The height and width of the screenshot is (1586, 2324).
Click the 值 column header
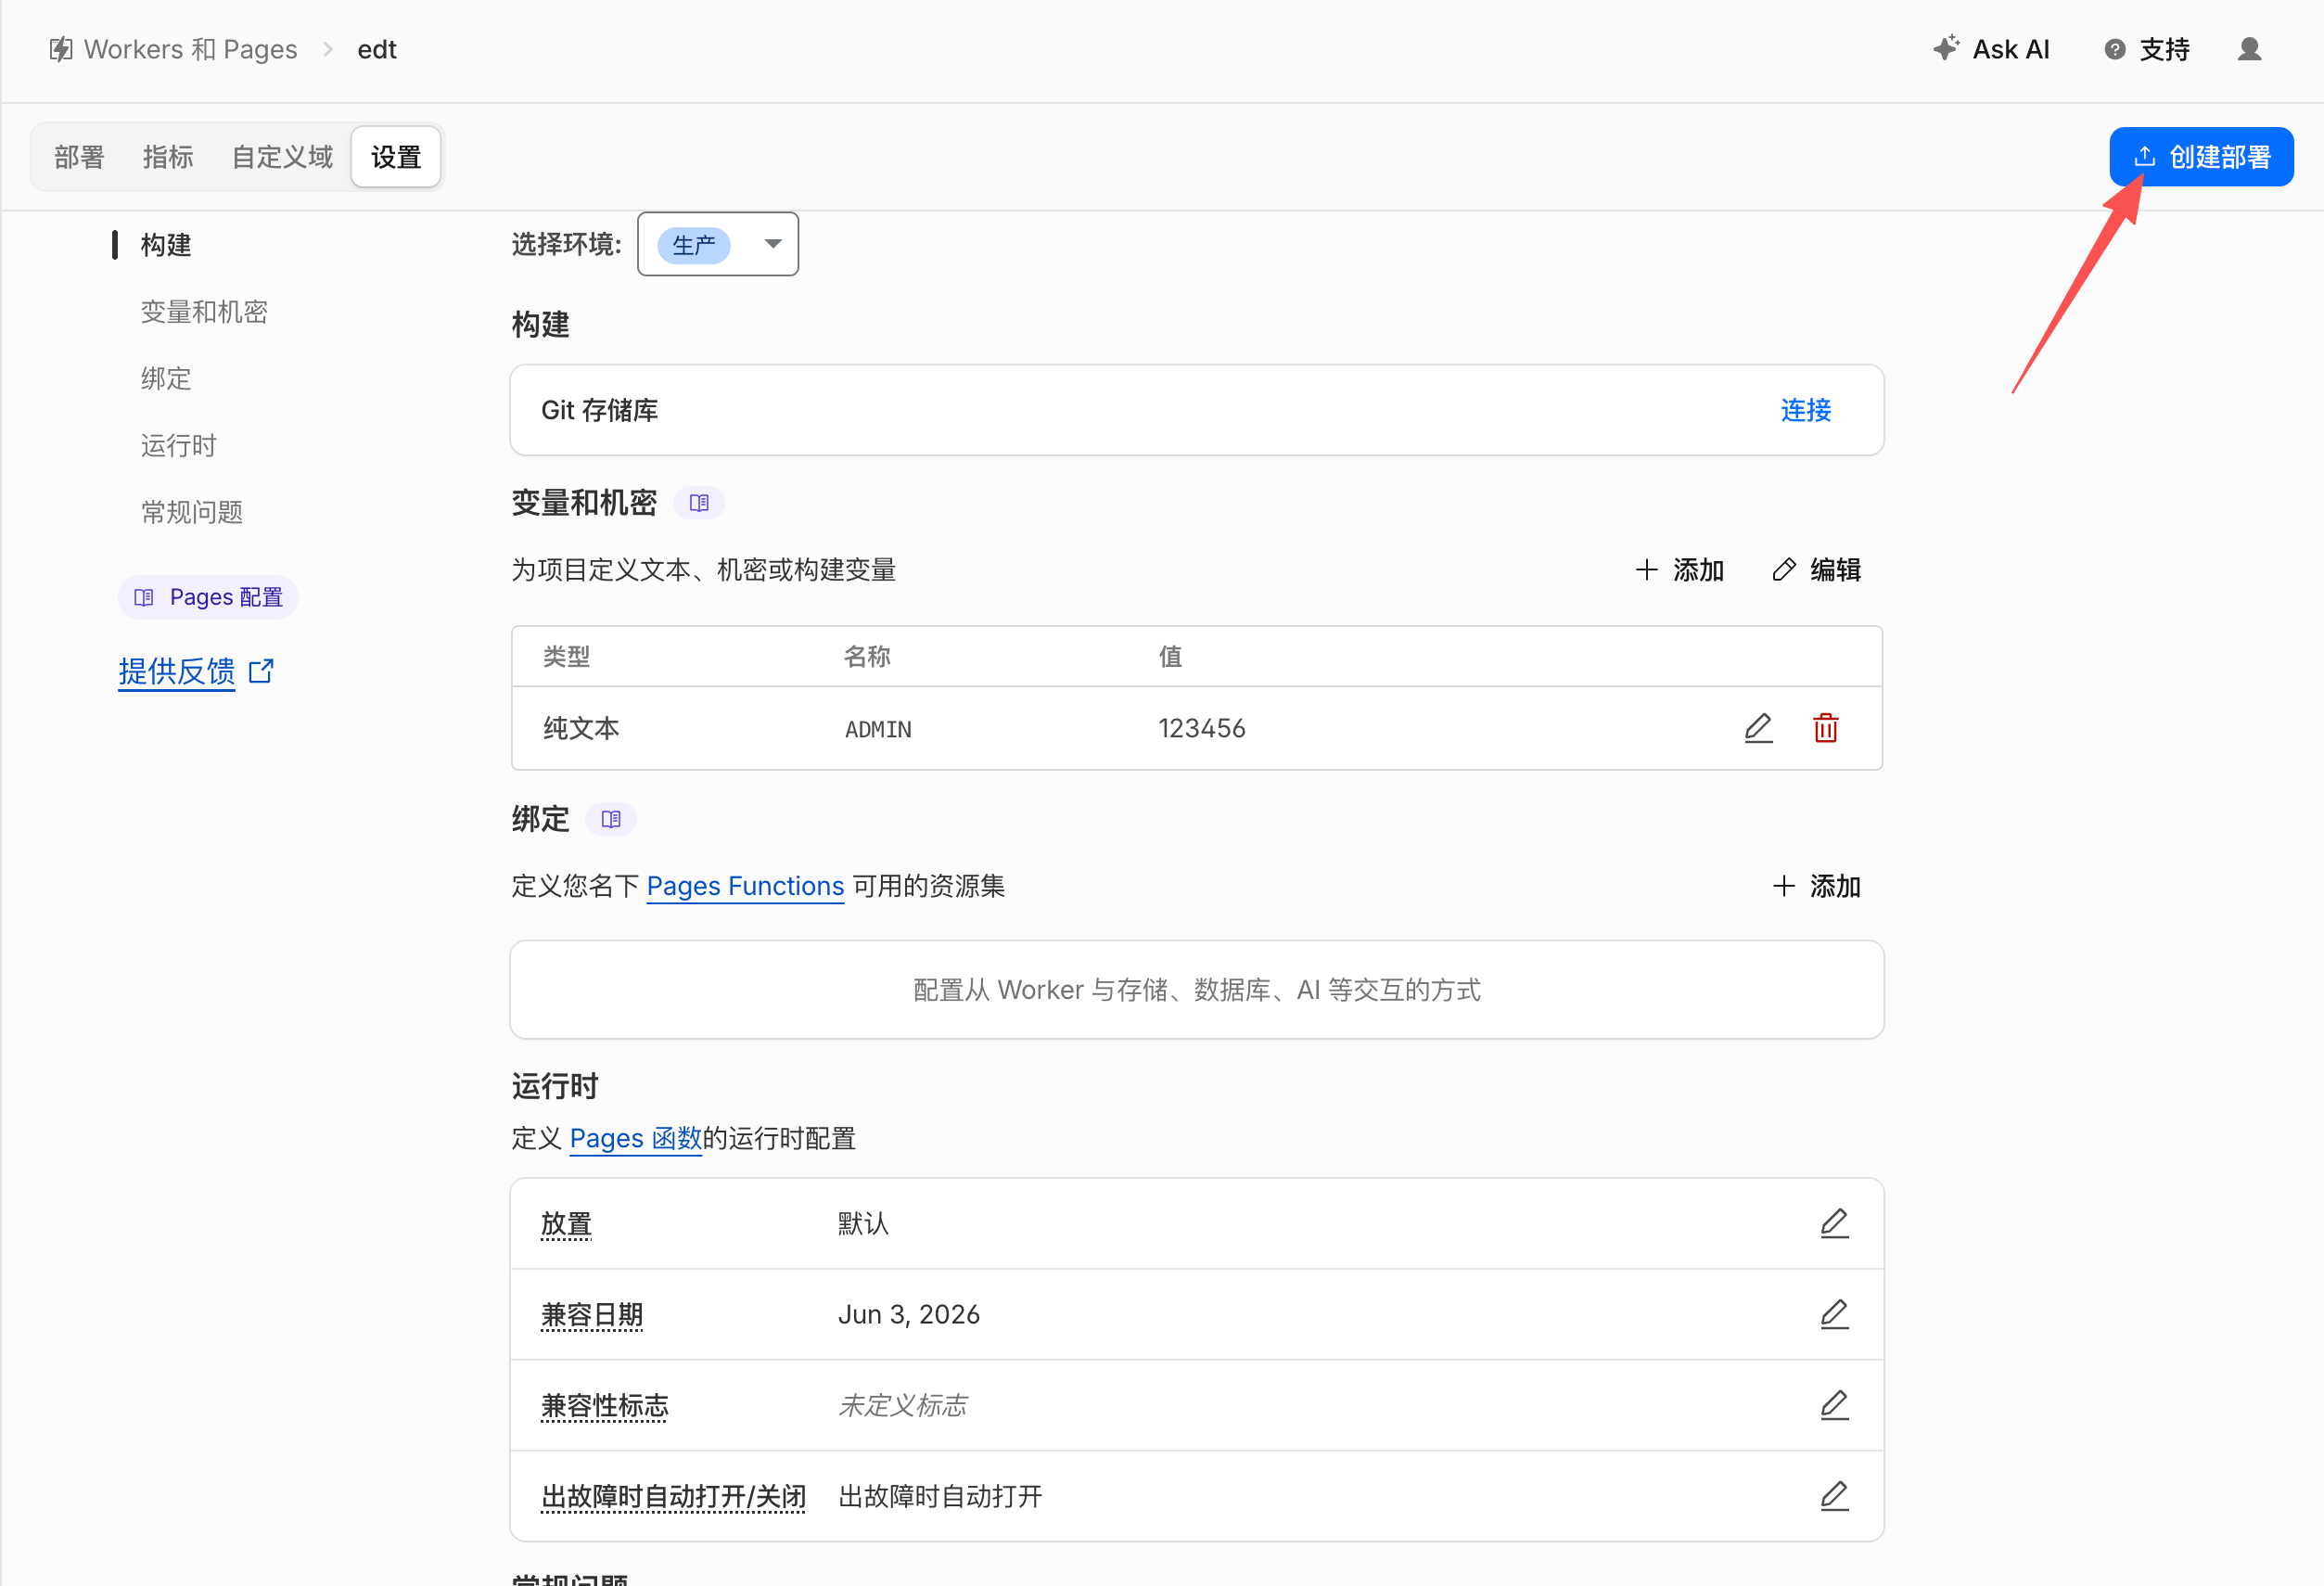pyautogui.click(x=1170, y=656)
